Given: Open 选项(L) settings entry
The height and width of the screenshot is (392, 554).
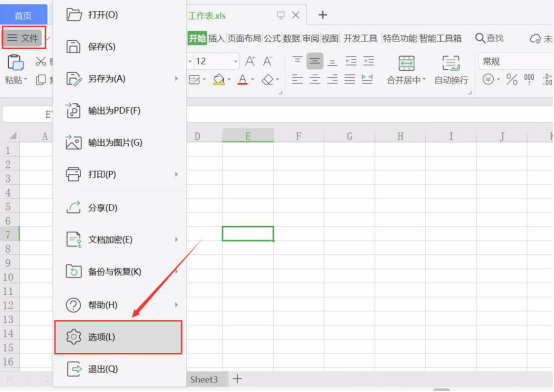Looking at the screenshot, I should [118, 337].
